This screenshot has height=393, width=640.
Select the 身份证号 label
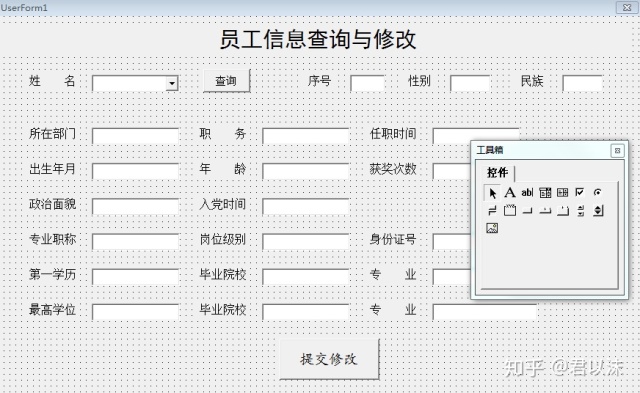point(393,239)
